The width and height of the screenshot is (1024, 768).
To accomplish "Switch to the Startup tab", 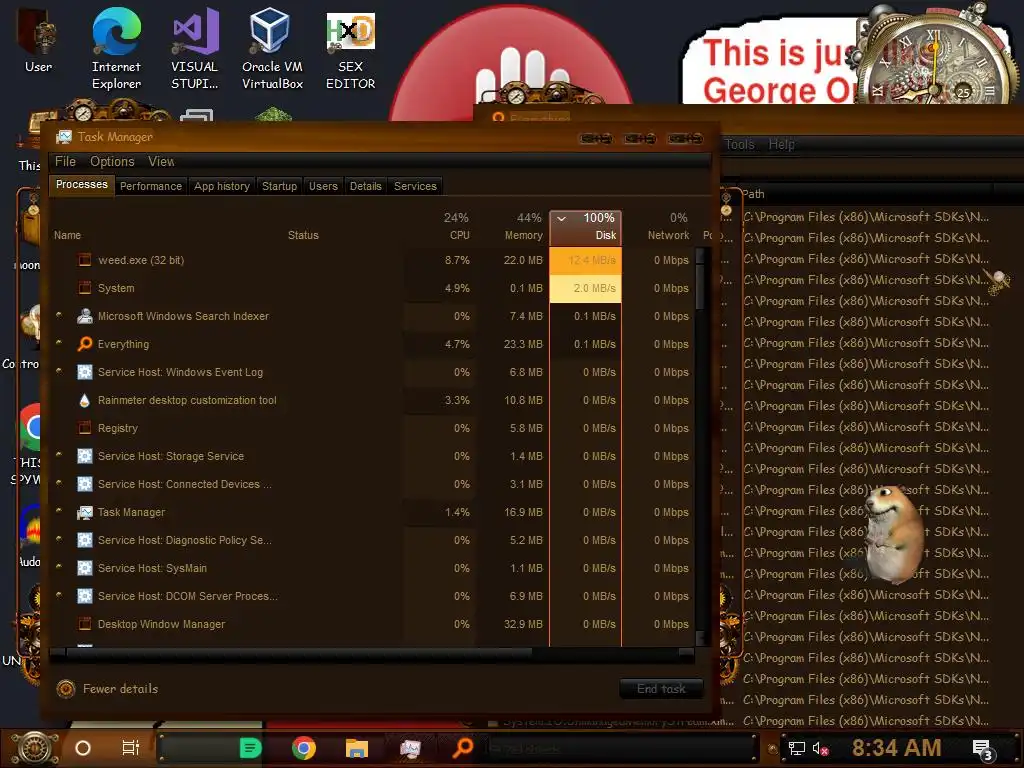I will pyautogui.click(x=280, y=186).
